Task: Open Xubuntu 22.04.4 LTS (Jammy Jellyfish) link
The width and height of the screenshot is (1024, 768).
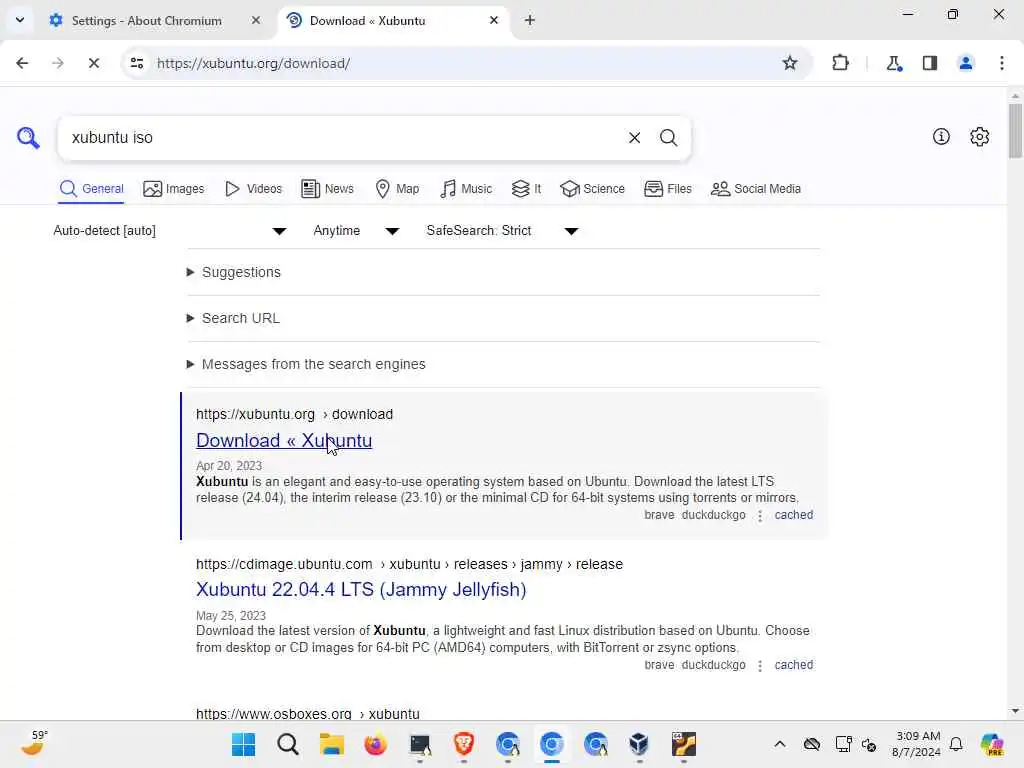Action: 361,589
